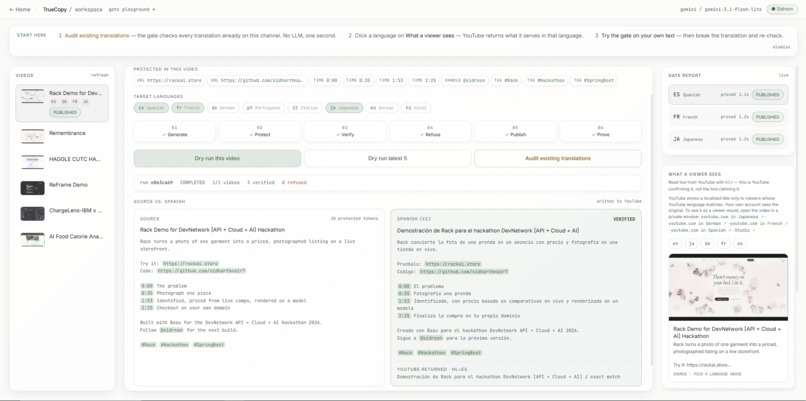Toggle Italian target language
Viewport: 806px width, 401px height.
305,108
